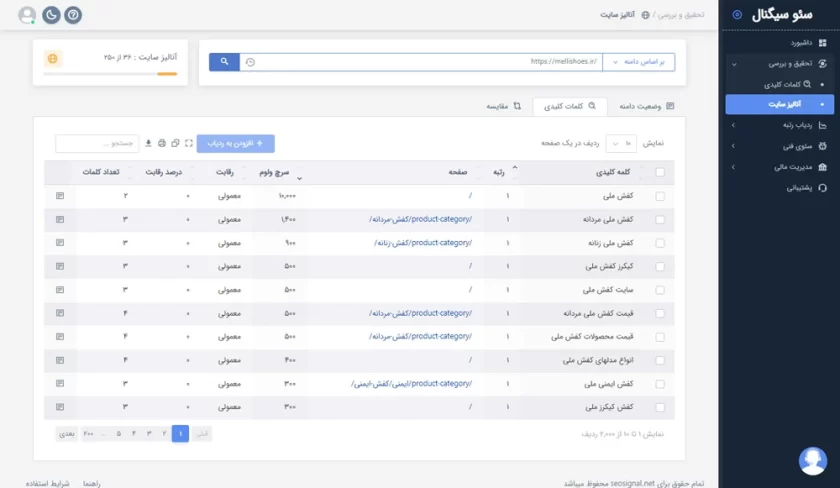Toggle dark mode moon icon
Screen dimensions: 840x488
51,14
